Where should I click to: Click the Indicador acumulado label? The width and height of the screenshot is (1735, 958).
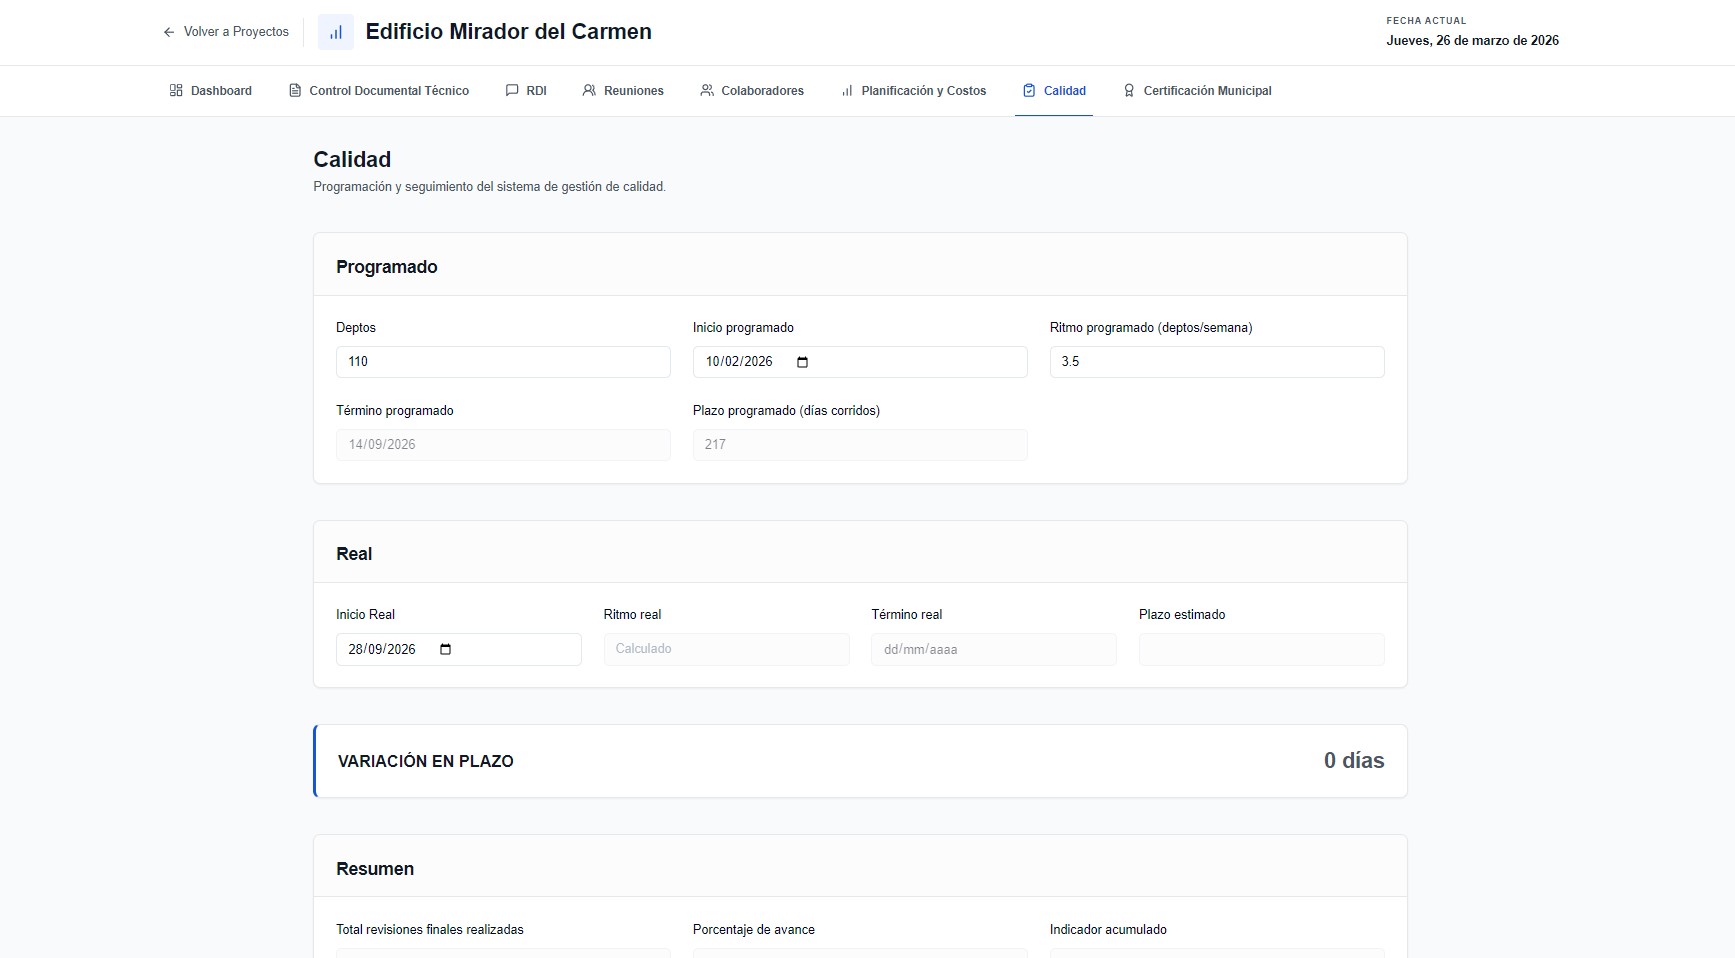click(x=1108, y=930)
